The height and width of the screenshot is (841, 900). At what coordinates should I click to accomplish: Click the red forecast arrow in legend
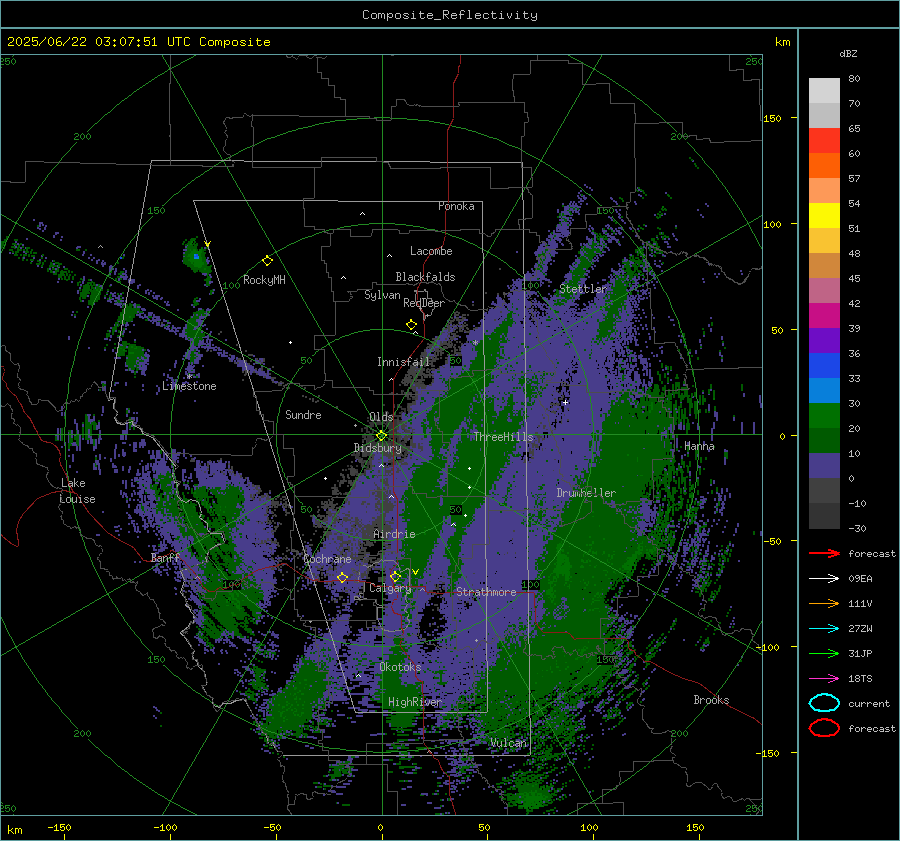click(824, 553)
